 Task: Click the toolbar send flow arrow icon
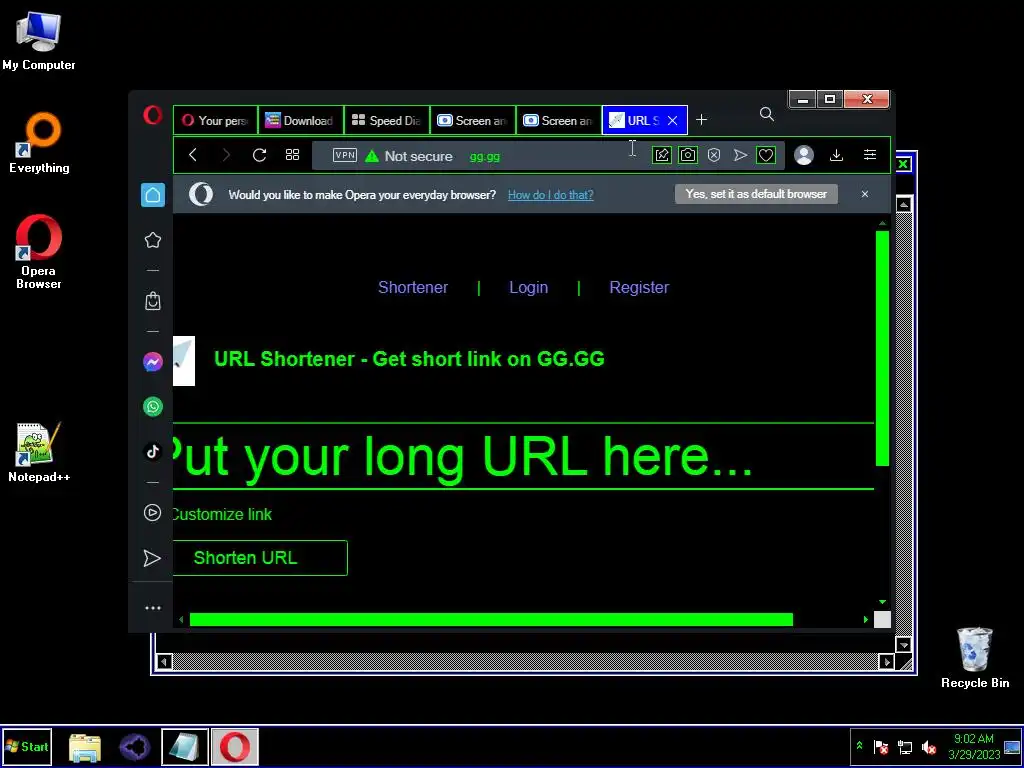(740, 155)
